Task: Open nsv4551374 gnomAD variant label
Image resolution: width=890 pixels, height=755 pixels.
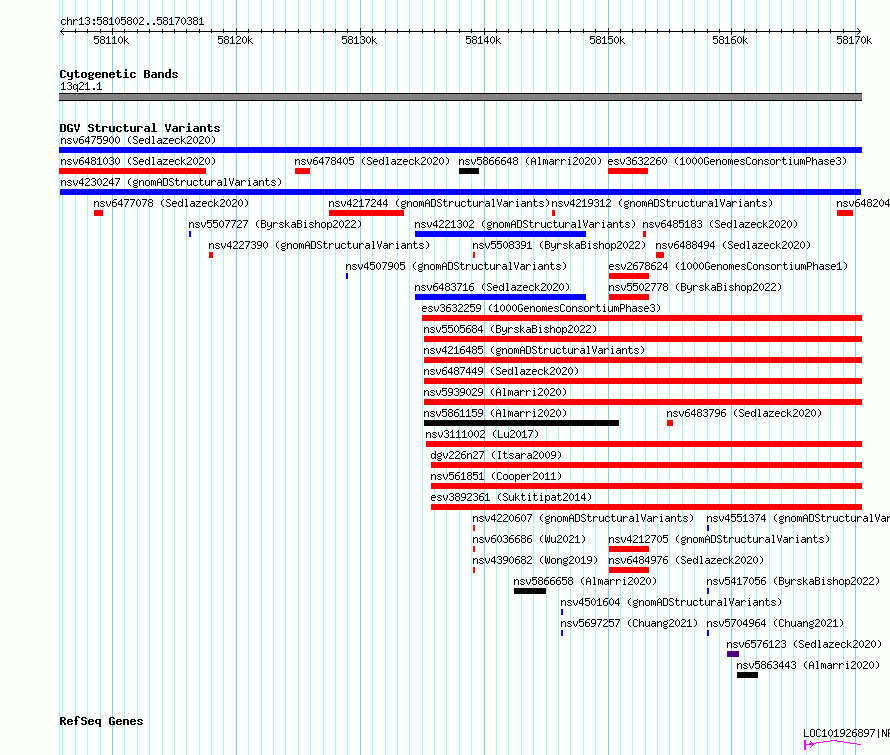Action: (x=797, y=518)
